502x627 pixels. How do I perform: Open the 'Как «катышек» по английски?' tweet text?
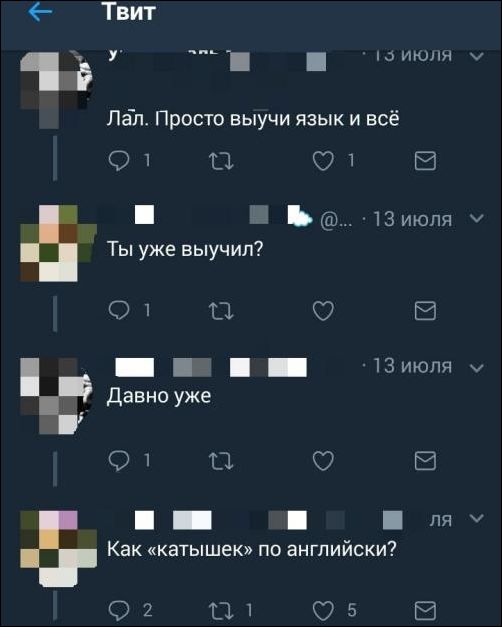[252, 549]
